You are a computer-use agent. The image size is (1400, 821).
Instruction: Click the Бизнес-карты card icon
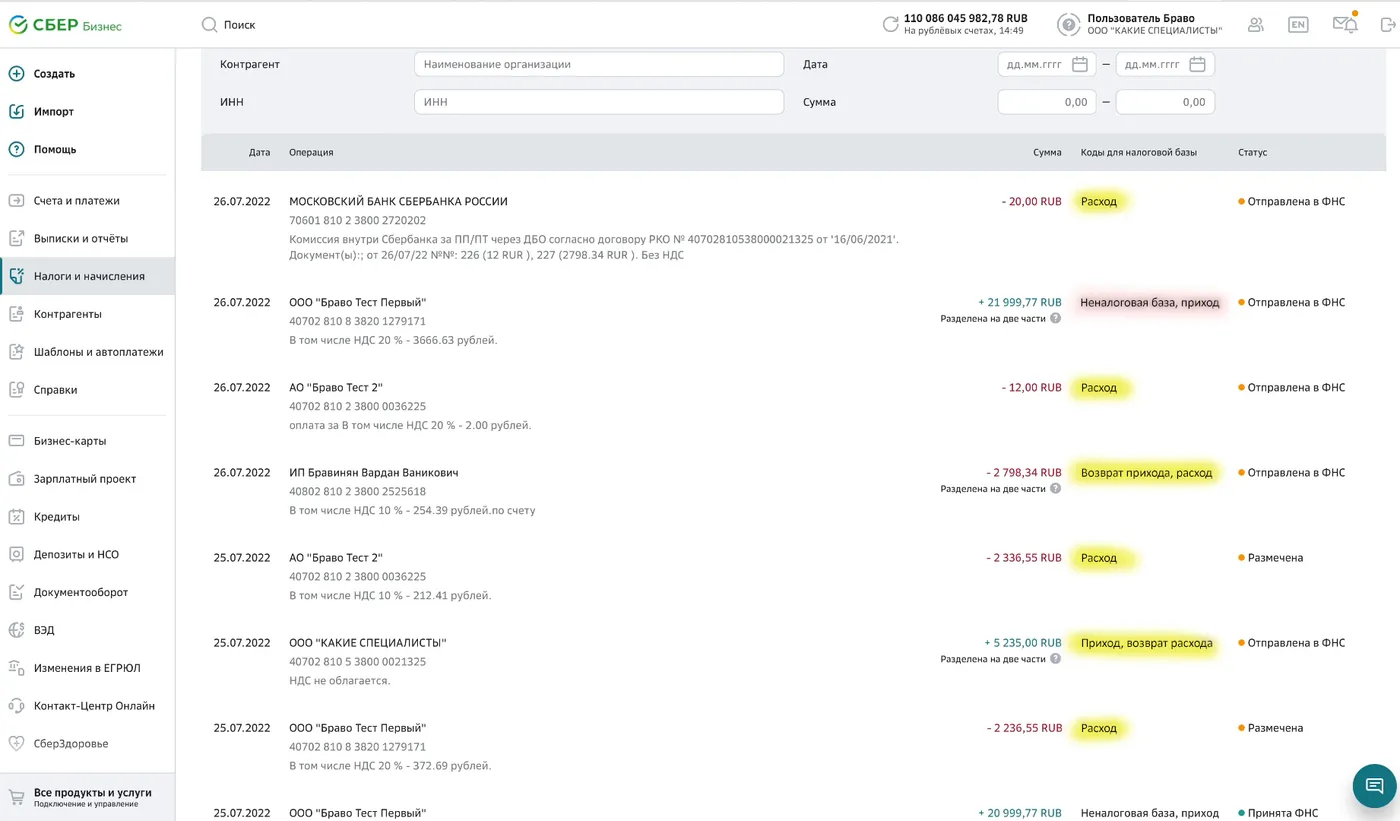coord(16,441)
